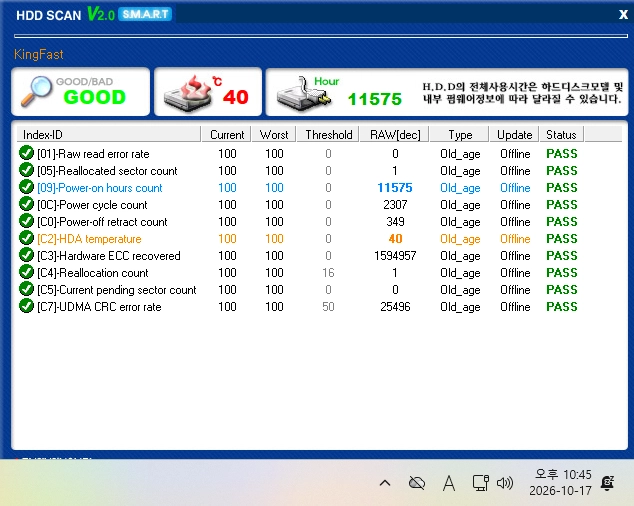Click the orange RAW value 40
The width and height of the screenshot is (634, 506).
click(x=395, y=239)
